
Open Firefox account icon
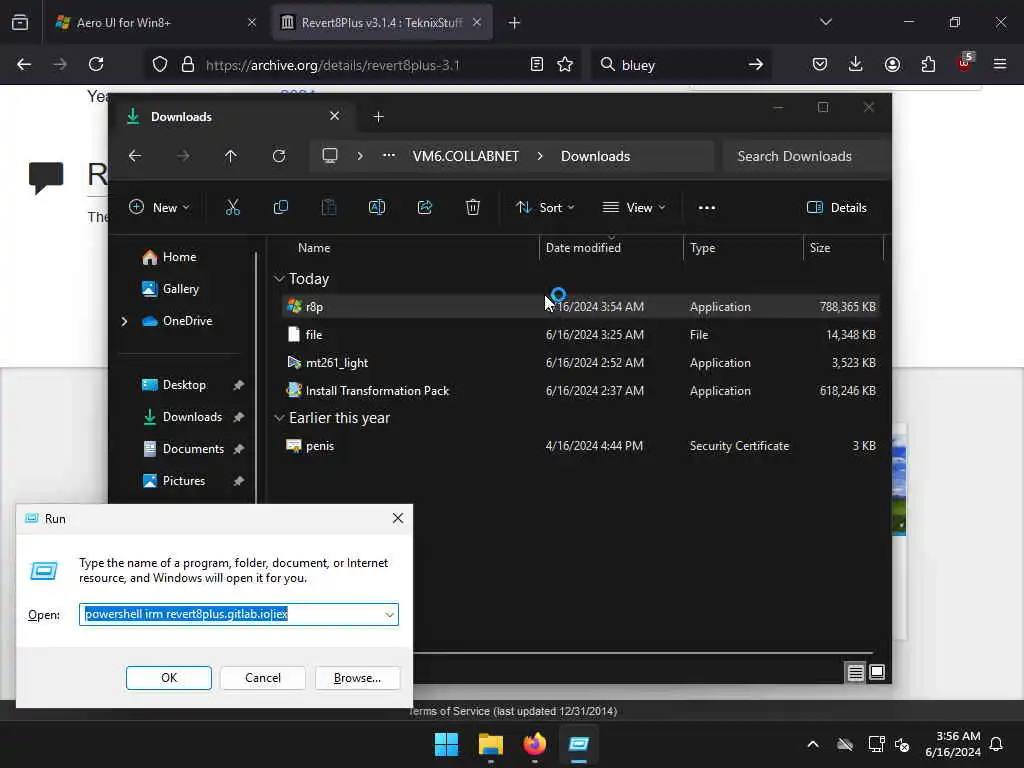coord(892,64)
